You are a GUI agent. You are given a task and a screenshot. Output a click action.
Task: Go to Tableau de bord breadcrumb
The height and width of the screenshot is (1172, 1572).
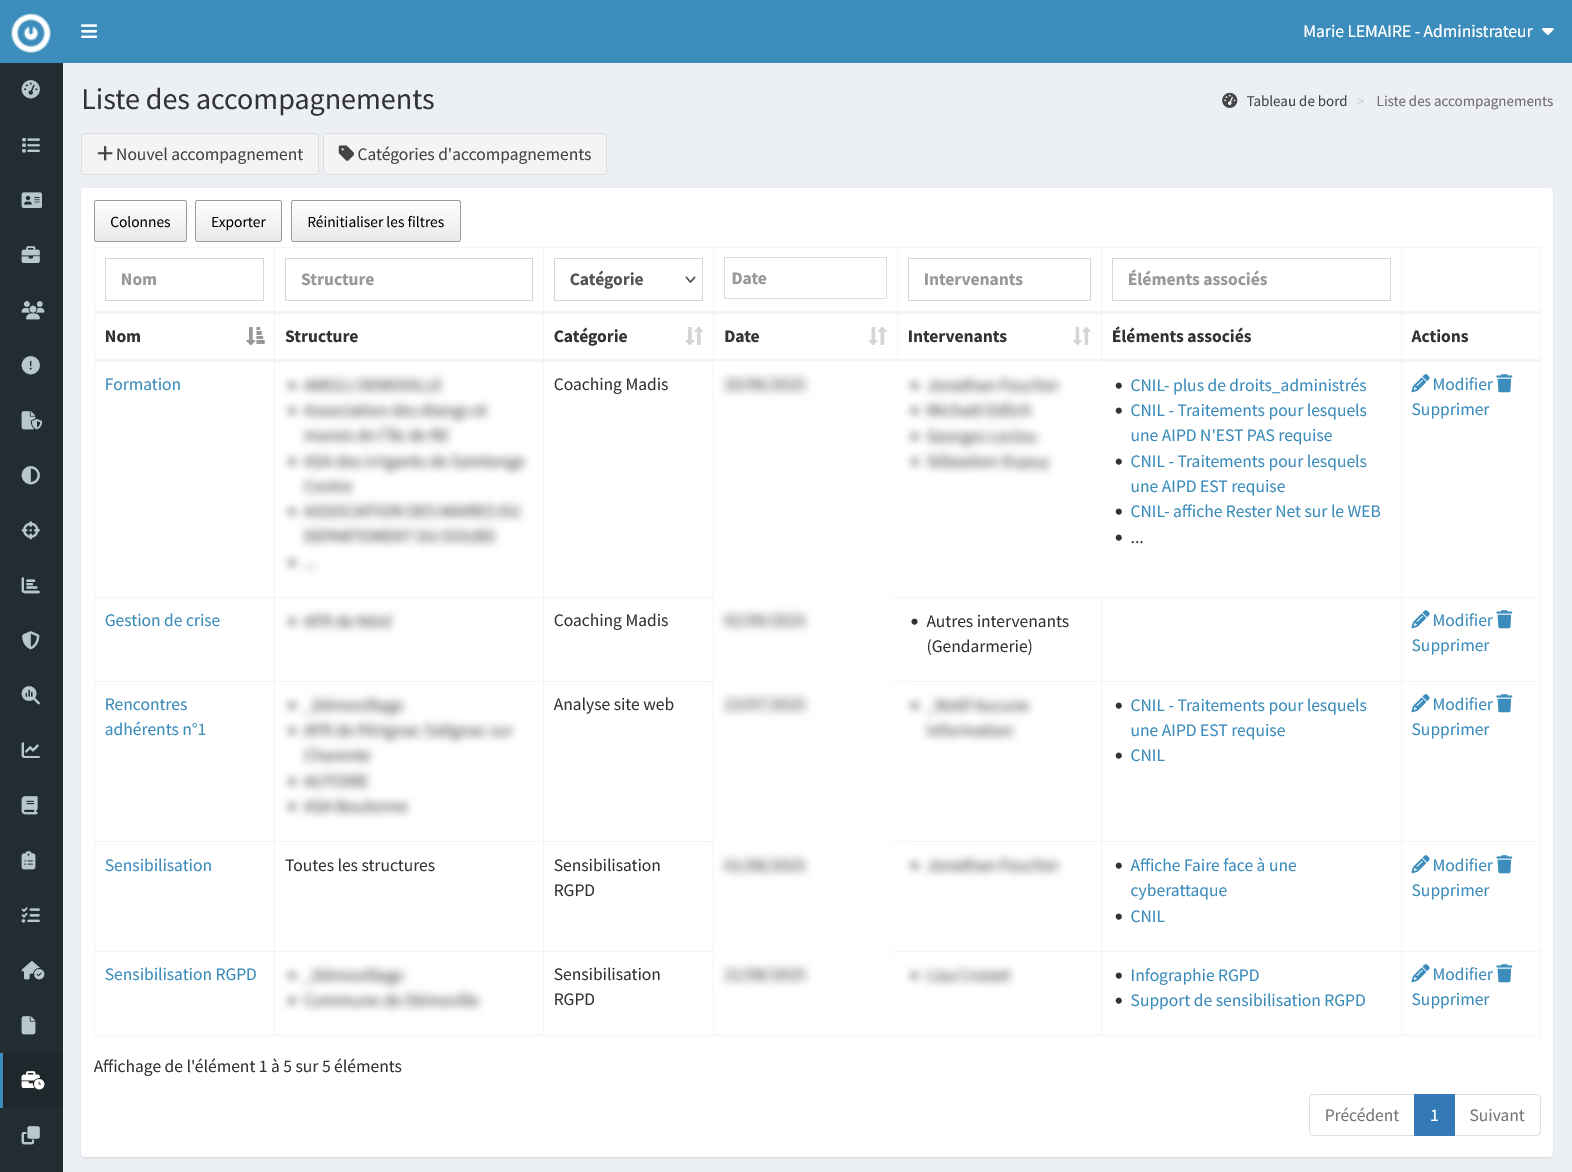[x=1296, y=101]
